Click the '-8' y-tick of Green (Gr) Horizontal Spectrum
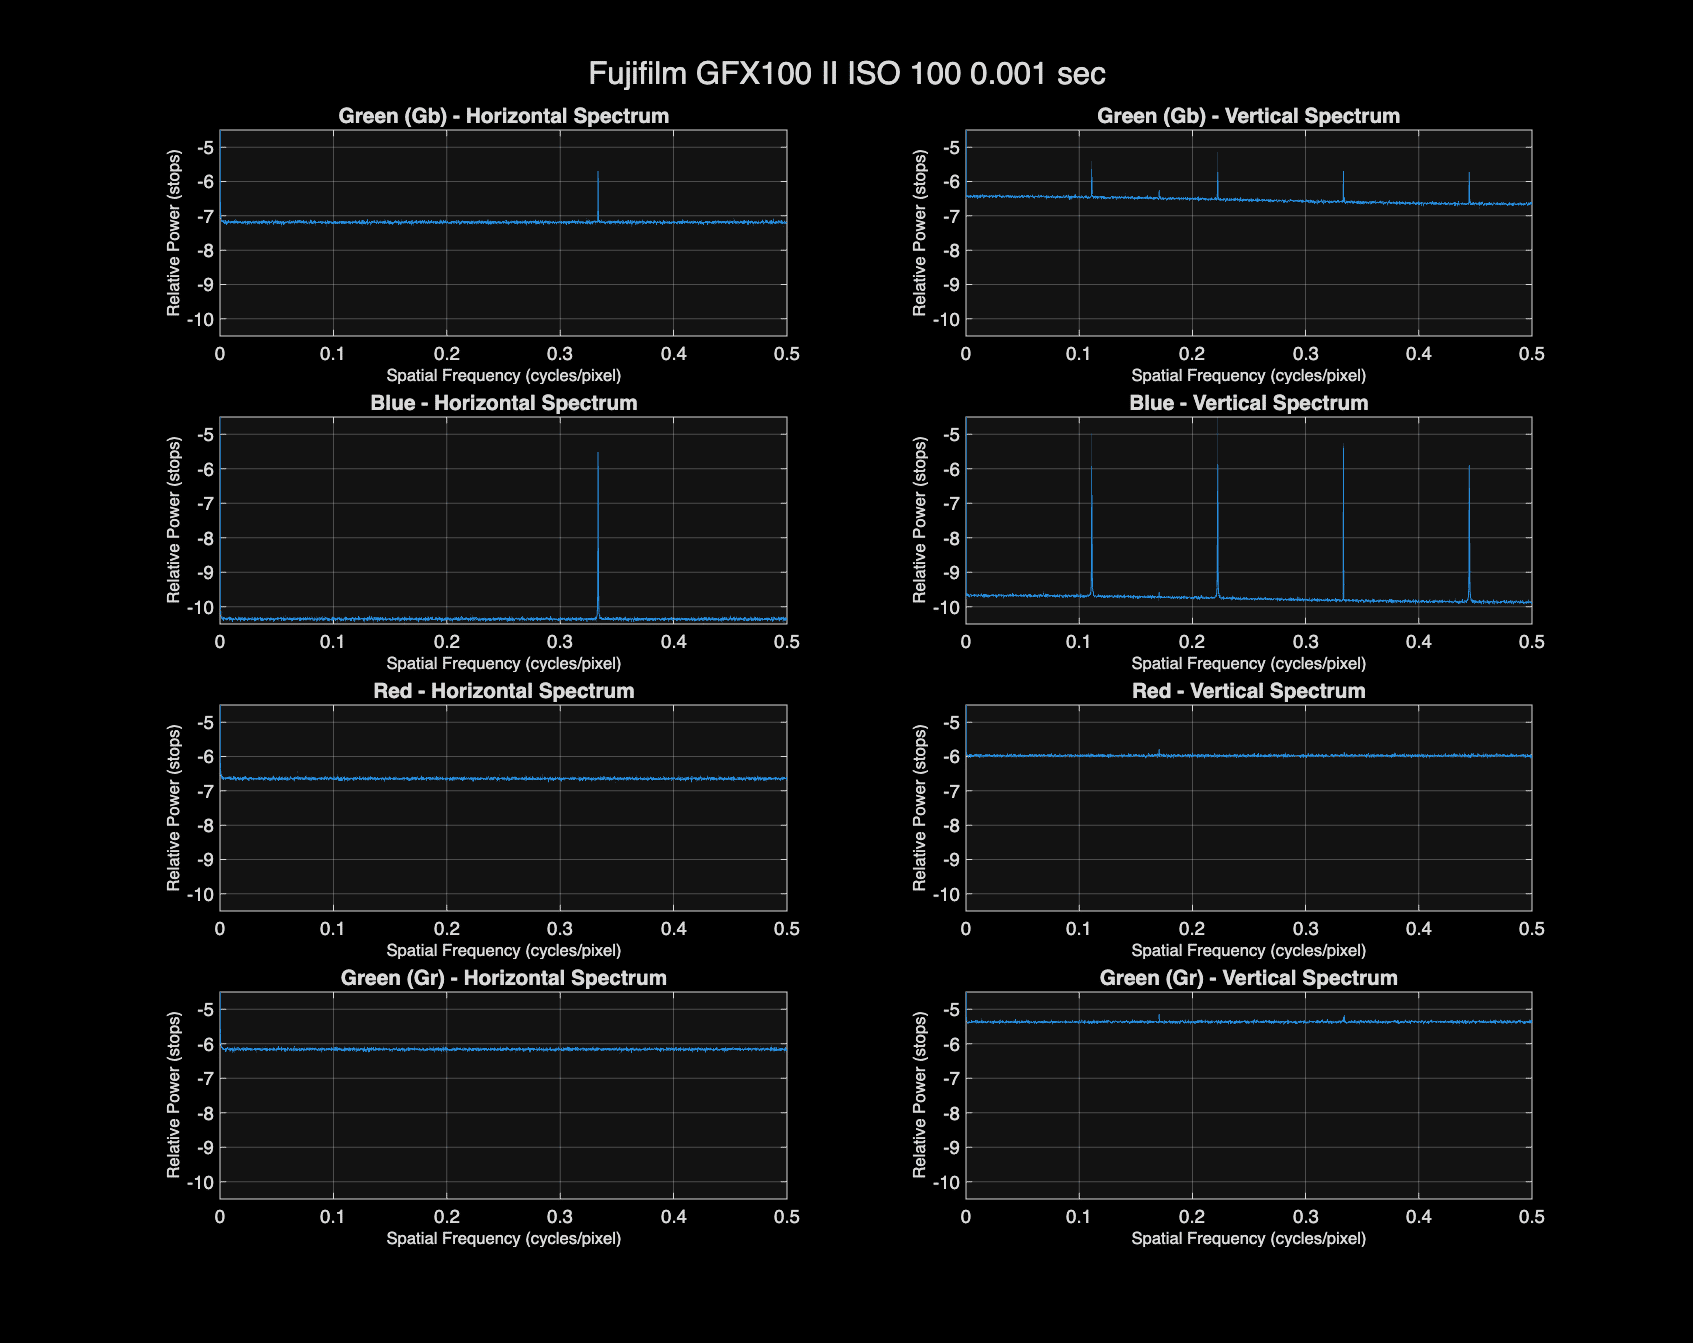1693x1343 pixels. coord(205,1113)
